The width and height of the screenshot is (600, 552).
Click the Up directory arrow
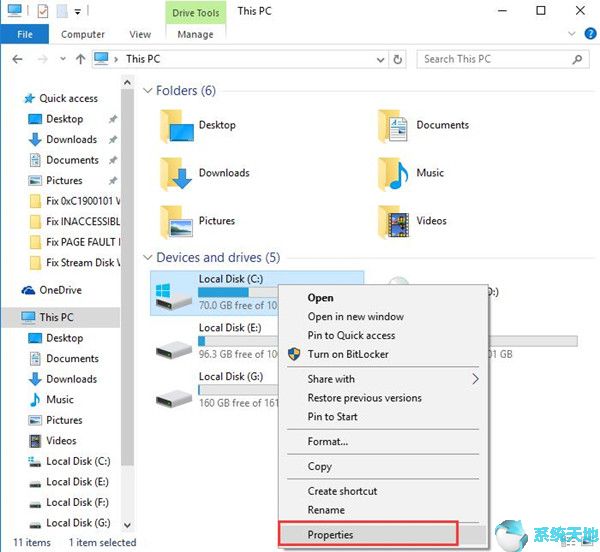(x=80, y=59)
